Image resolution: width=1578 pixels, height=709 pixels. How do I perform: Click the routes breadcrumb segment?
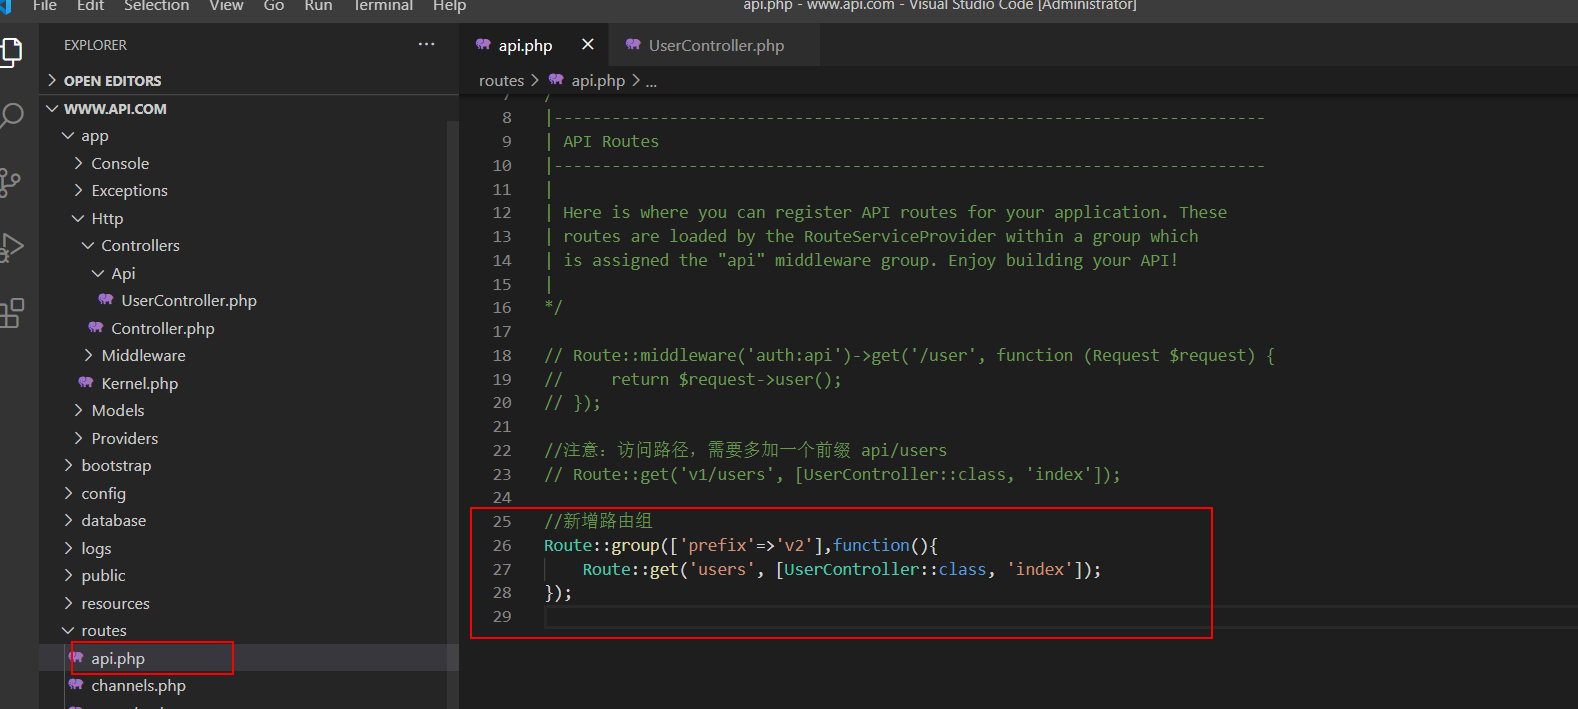pos(501,80)
